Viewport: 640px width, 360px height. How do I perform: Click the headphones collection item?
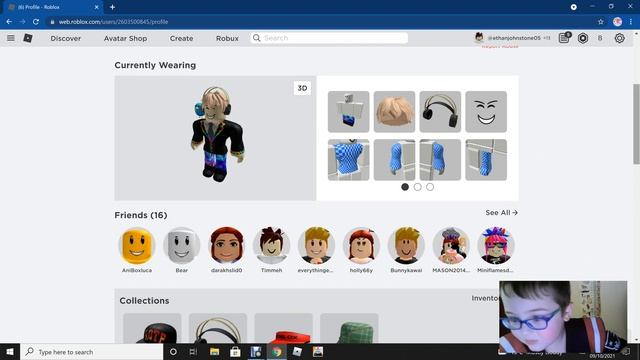[218, 329]
